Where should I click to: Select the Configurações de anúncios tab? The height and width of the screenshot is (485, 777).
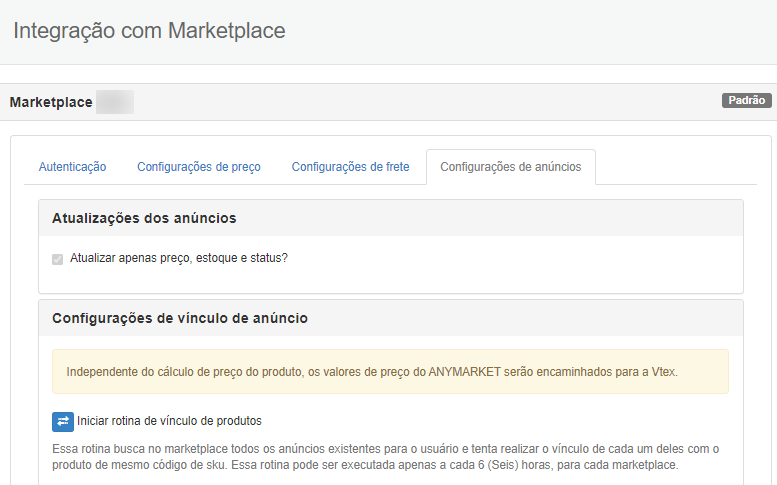click(x=510, y=167)
